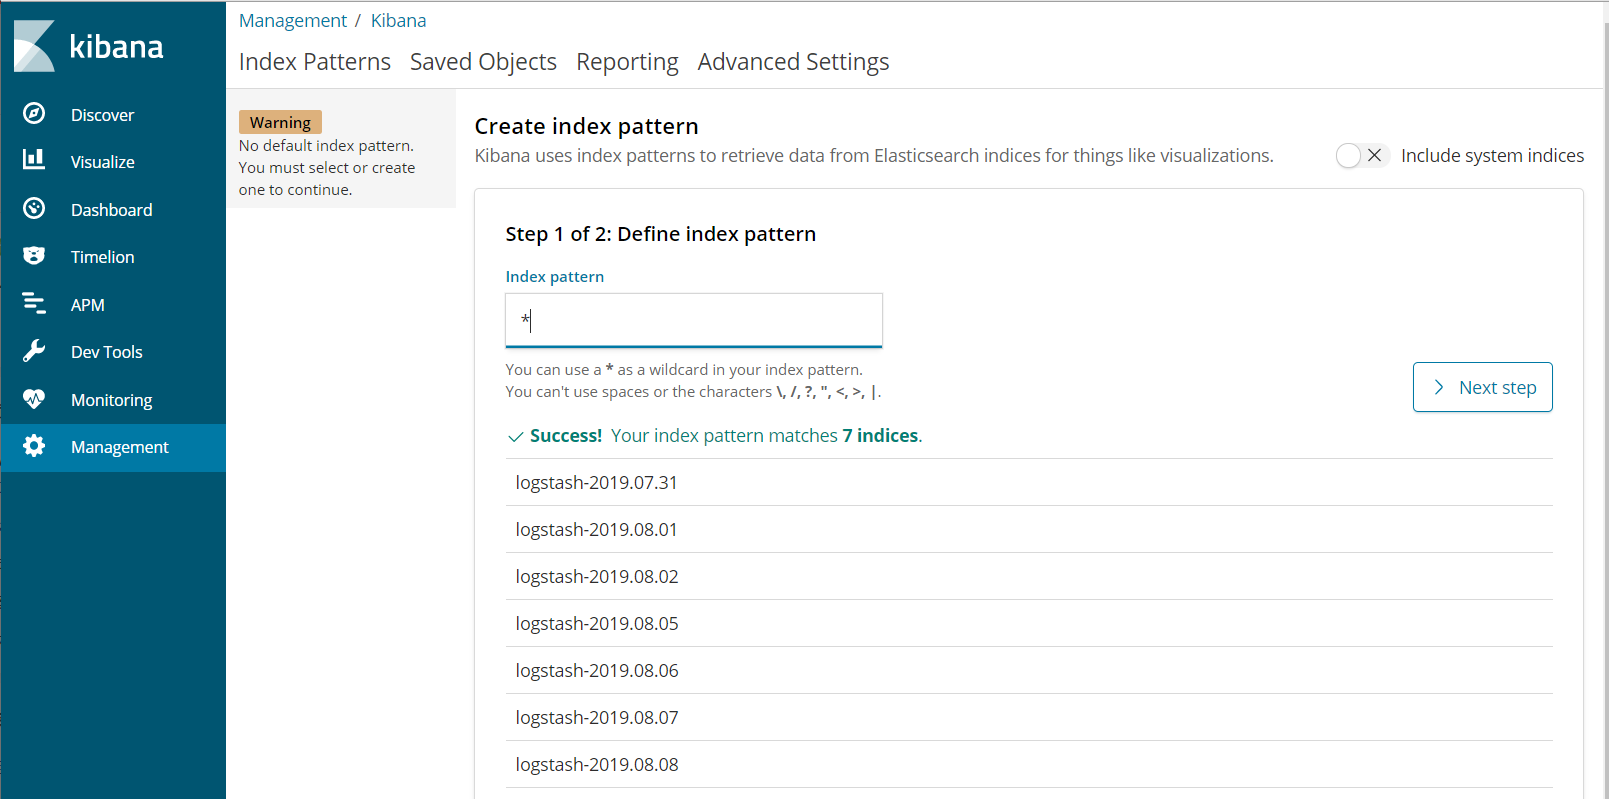The width and height of the screenshot is (1609, 799).
Task: Open Dev Tools via wrench icon
Action: point(34,350)
